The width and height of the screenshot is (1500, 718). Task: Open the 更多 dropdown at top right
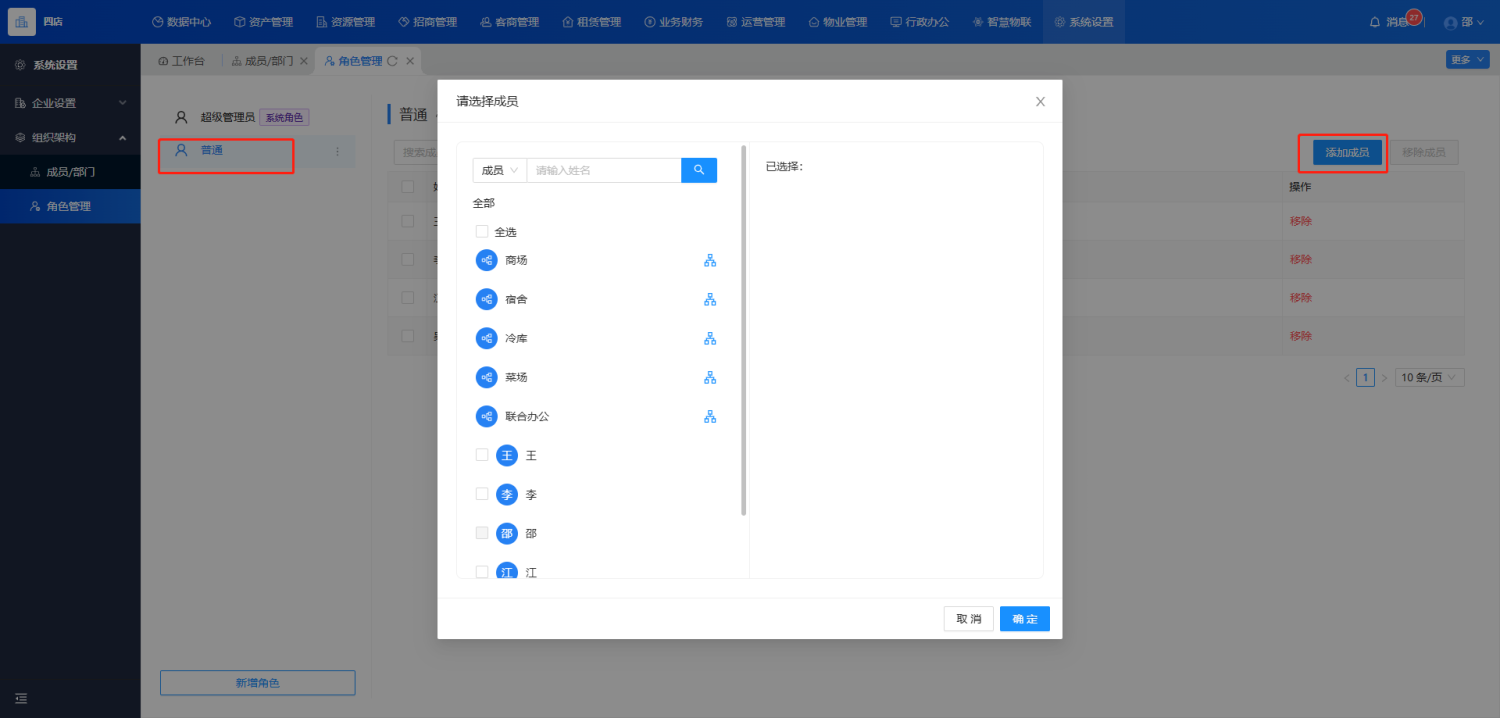1467,60
